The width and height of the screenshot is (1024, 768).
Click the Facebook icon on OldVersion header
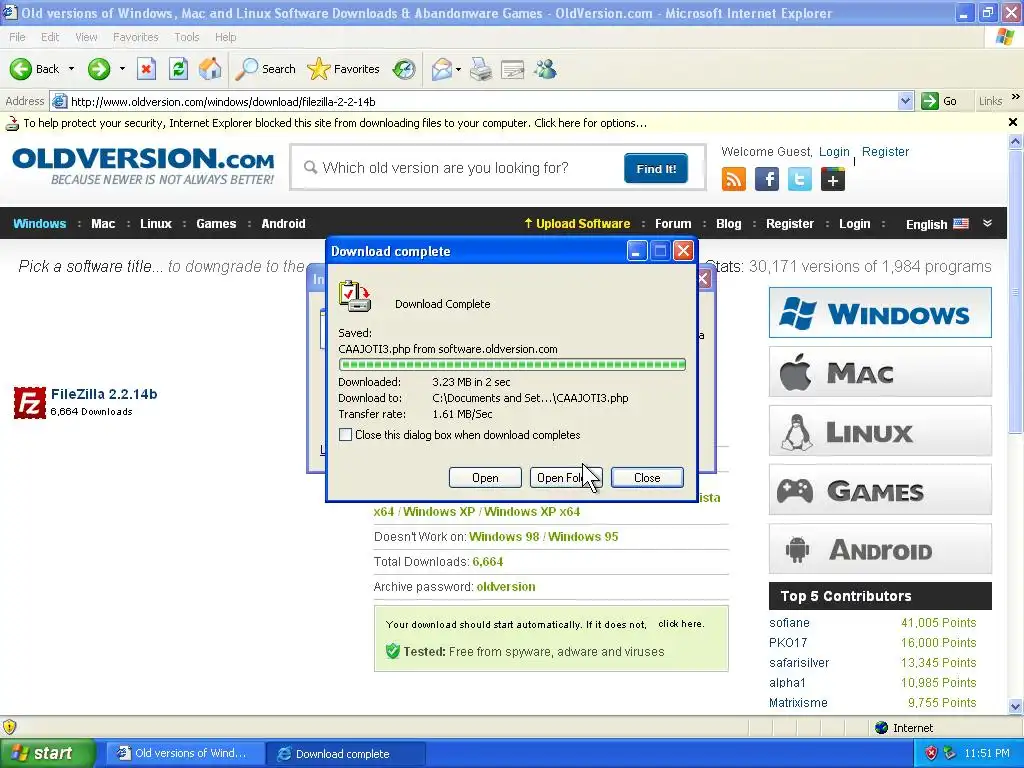click(x=767, y=179)
